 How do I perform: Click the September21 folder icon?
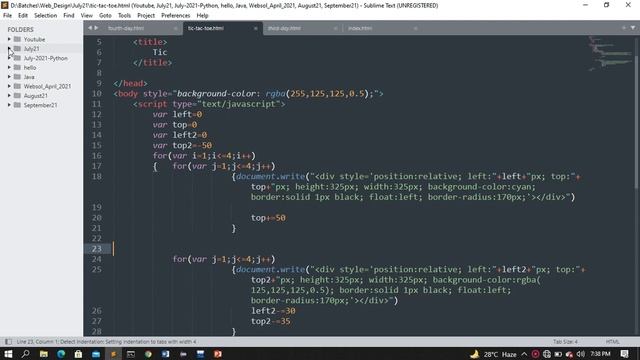pos(17,105)
